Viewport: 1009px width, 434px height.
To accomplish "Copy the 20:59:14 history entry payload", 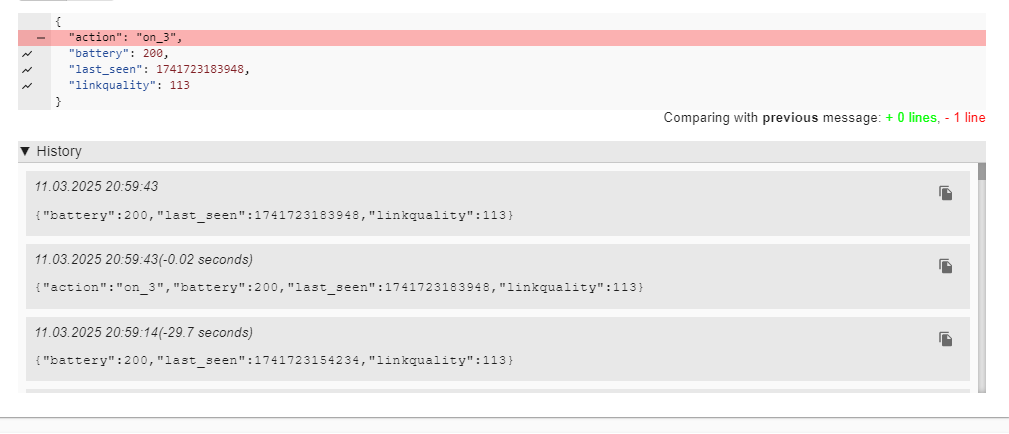I will 945,339.
